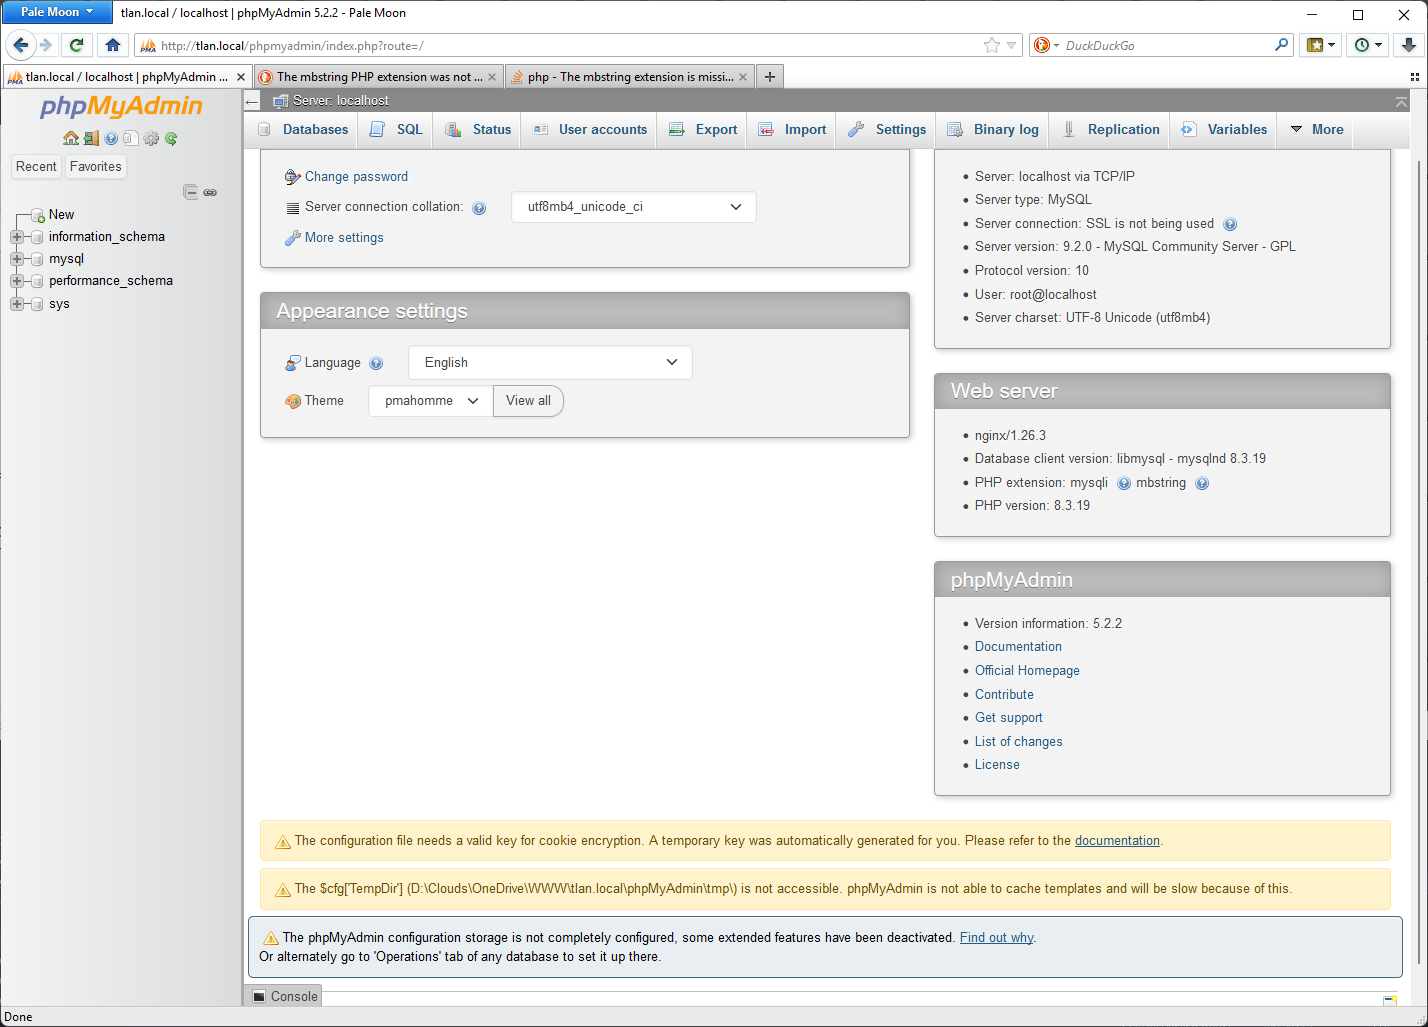This screenshot has height=1027, width=1428.
Task: Open the Downloads arrow button
Action: click(x=1408, y=45)
